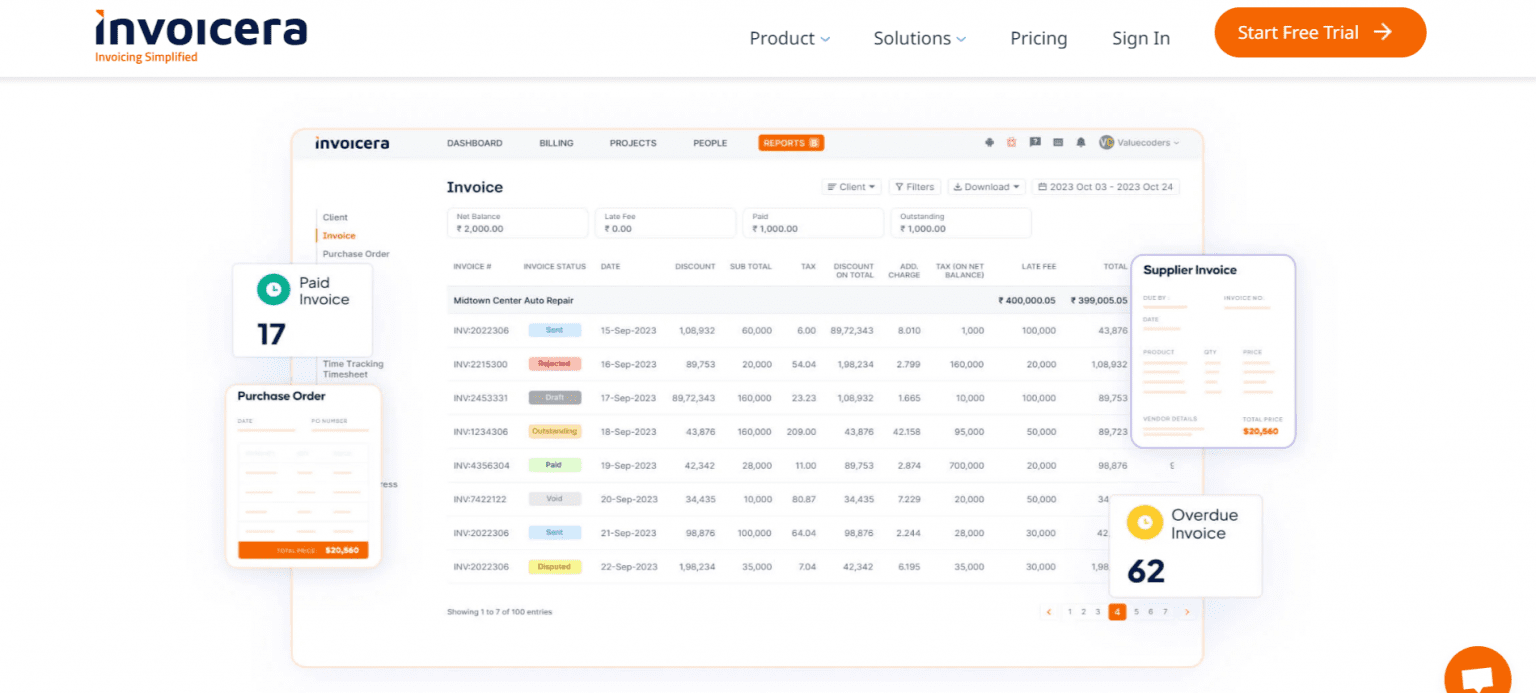Click the Download export icon
Image resolution: width=1536 pixels, height=693 pixels.
point(956,186)
